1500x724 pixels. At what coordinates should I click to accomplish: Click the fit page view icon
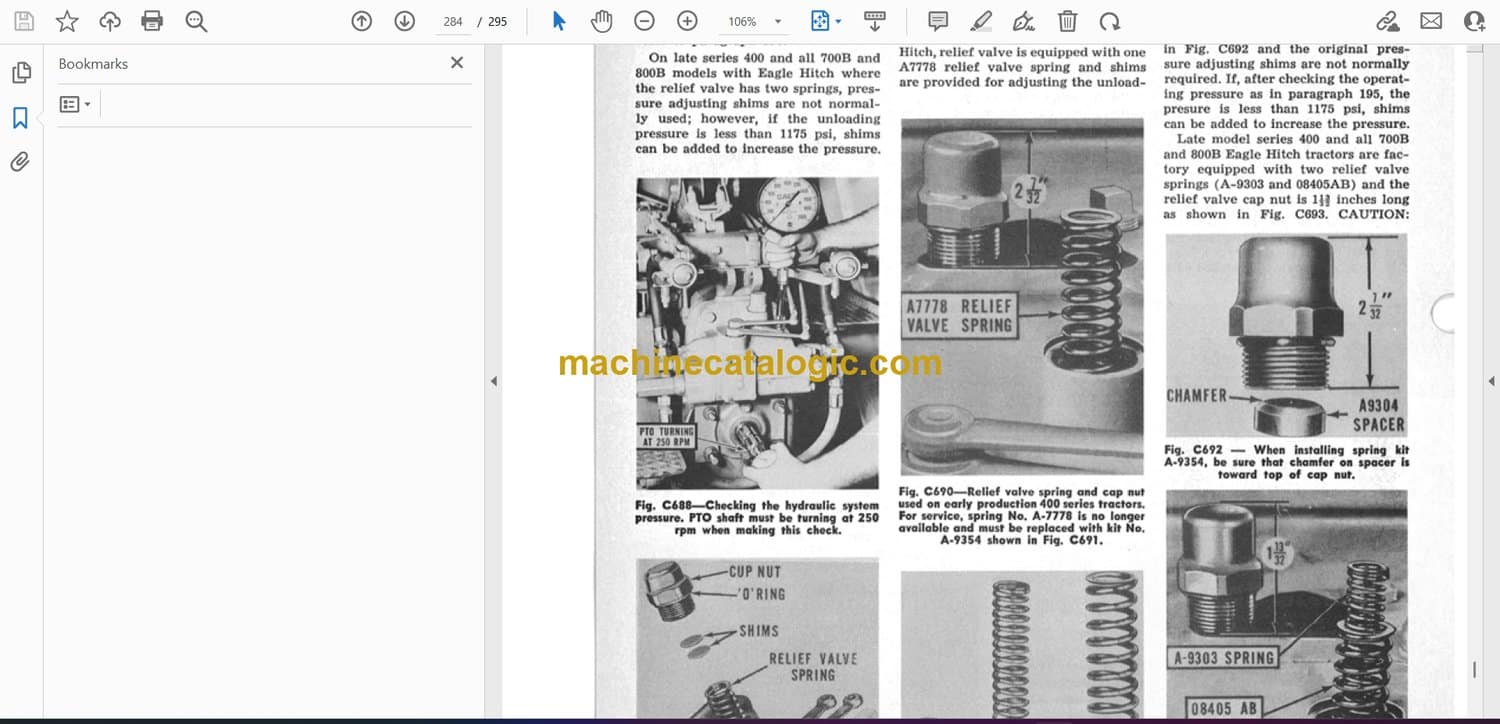click(x=820, y=21)
